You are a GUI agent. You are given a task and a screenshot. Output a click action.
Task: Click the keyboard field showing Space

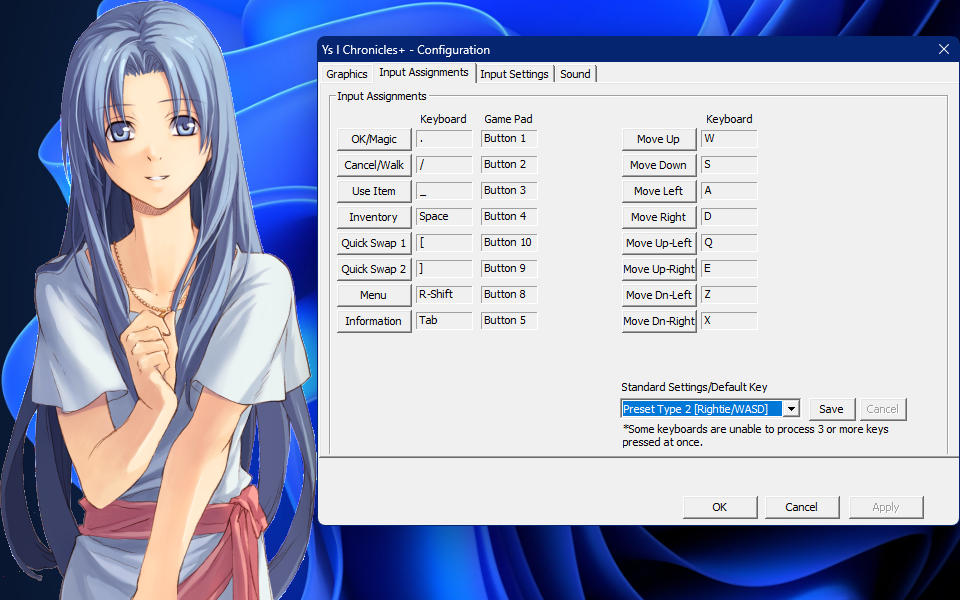pyautogui.click(x=444, y=217)
